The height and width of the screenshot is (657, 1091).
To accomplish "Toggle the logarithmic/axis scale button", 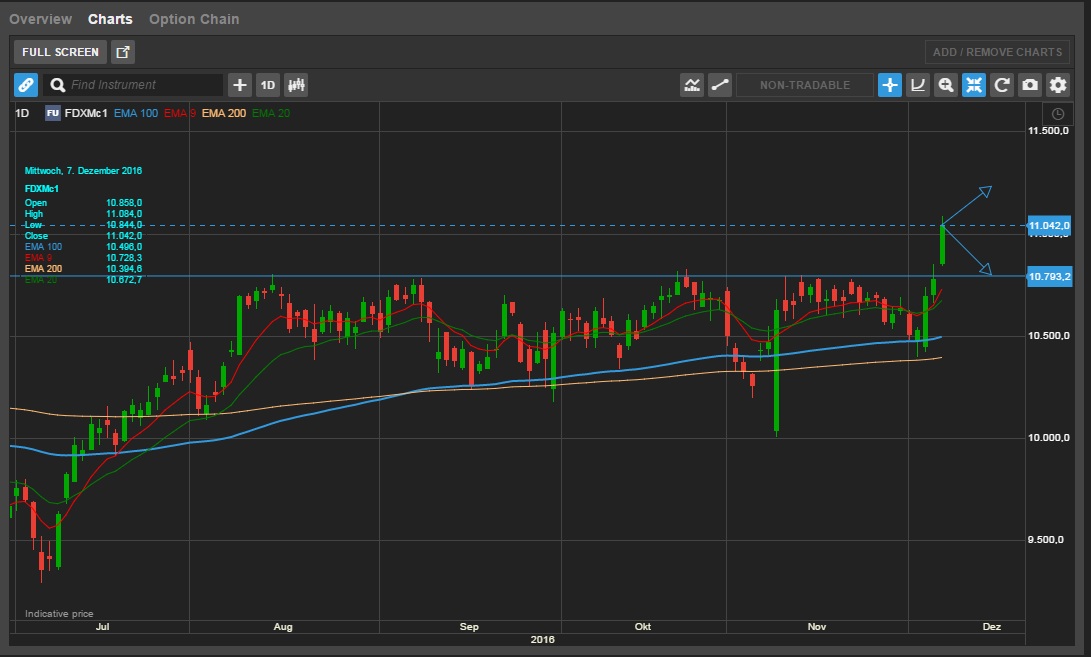I will click(917, 85).
